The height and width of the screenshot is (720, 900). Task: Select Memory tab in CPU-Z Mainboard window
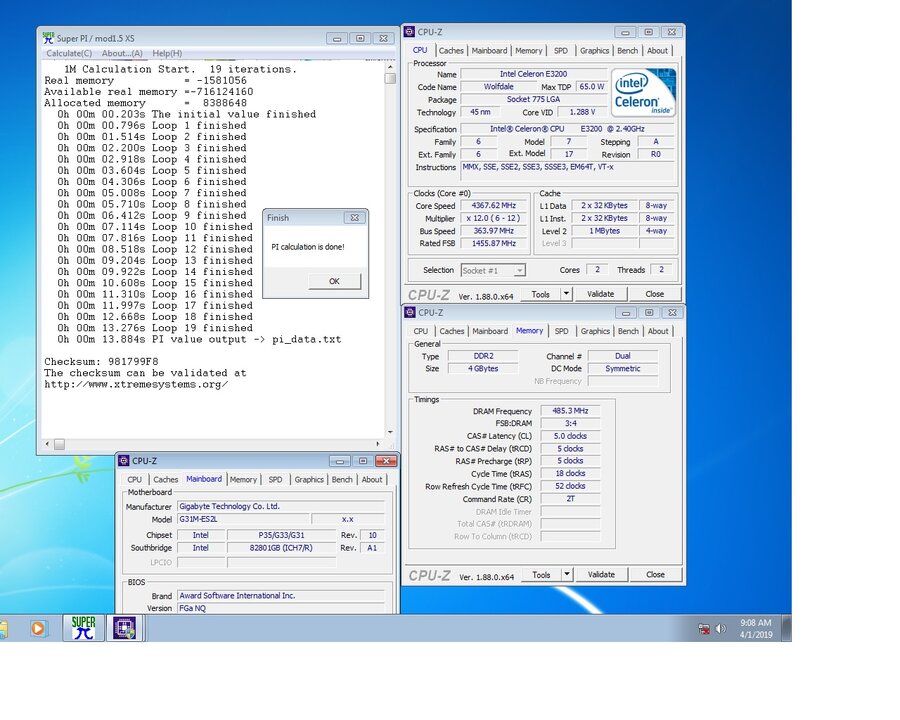tap(243, 479)
